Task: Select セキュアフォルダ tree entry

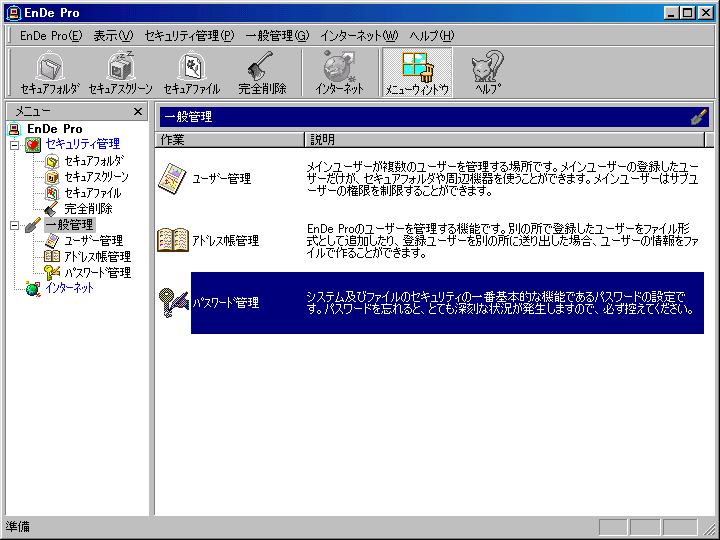Action: coord(94,161)
